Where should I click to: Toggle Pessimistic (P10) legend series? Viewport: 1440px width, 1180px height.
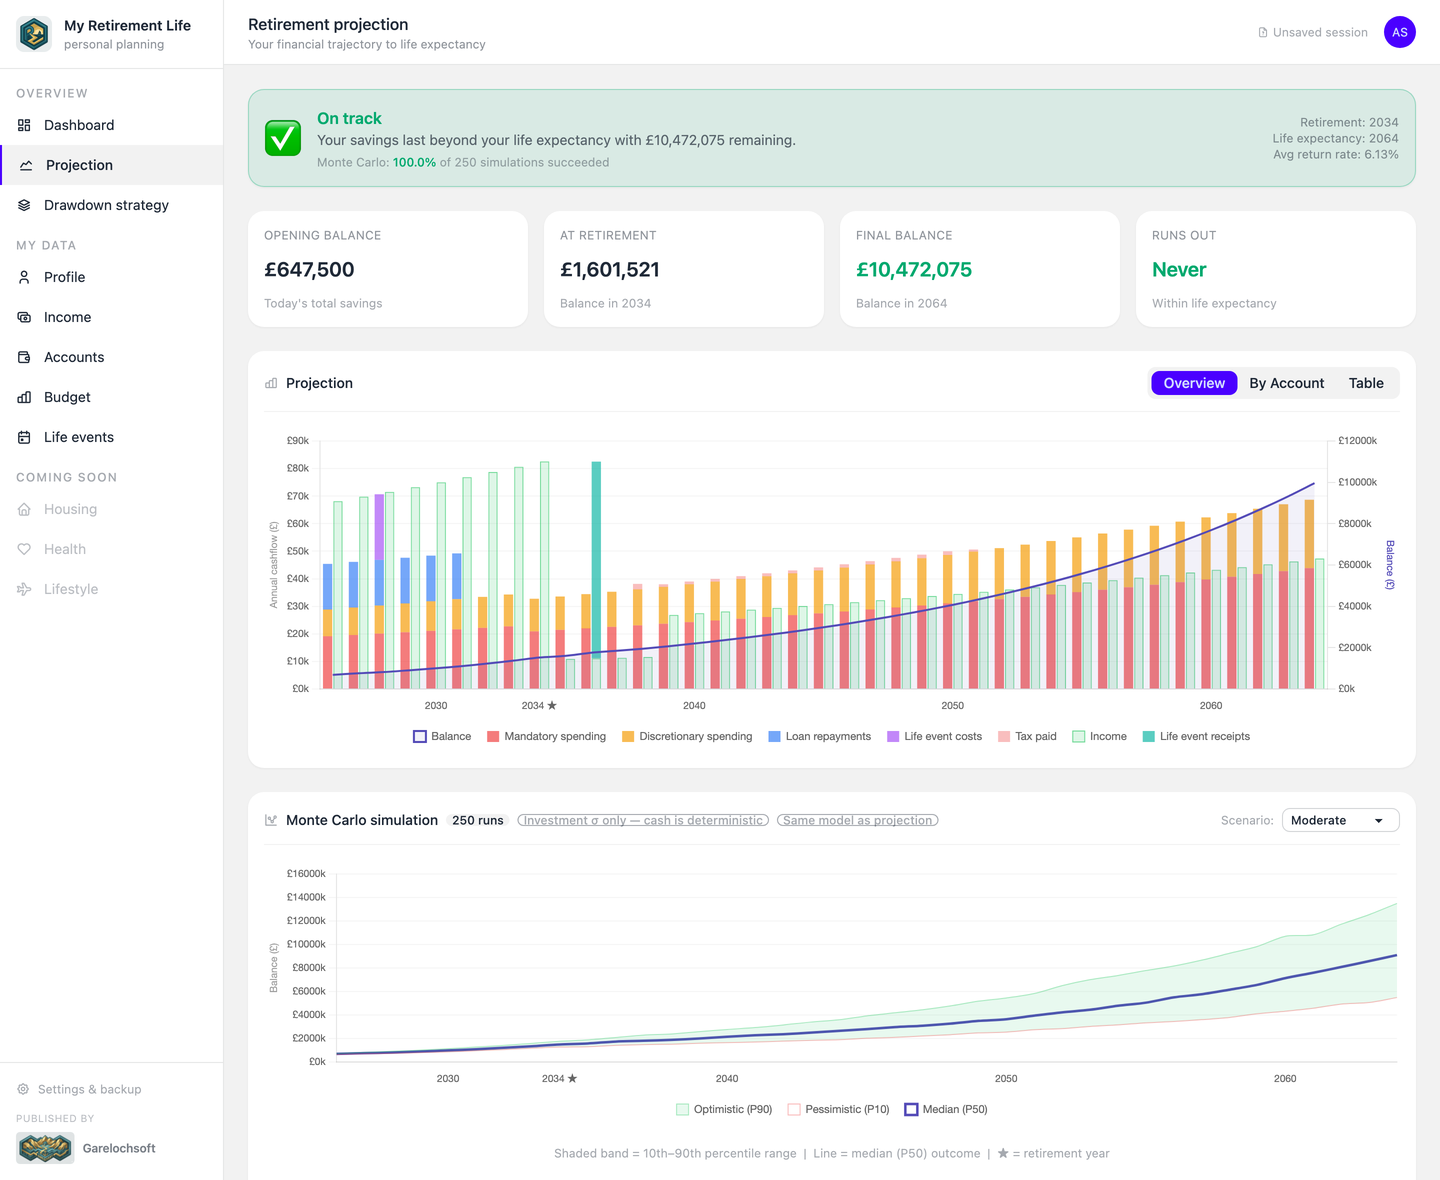[838, 1109]
